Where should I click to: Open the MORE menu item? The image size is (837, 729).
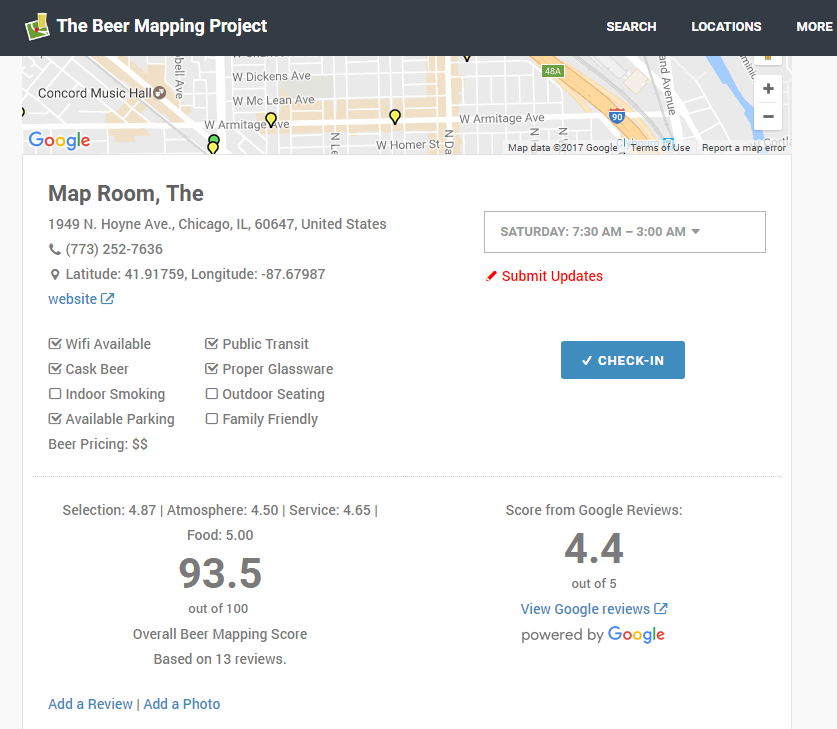814,27
